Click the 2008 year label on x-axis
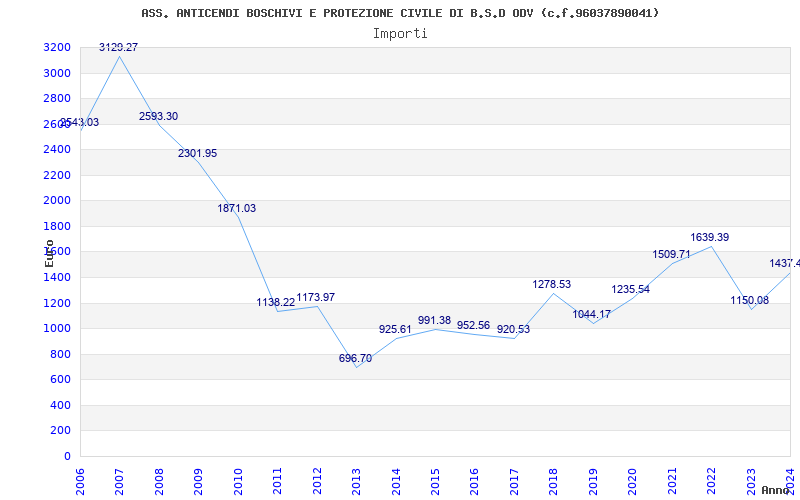Viewport: 800px width, 500px height. [159, 482]
